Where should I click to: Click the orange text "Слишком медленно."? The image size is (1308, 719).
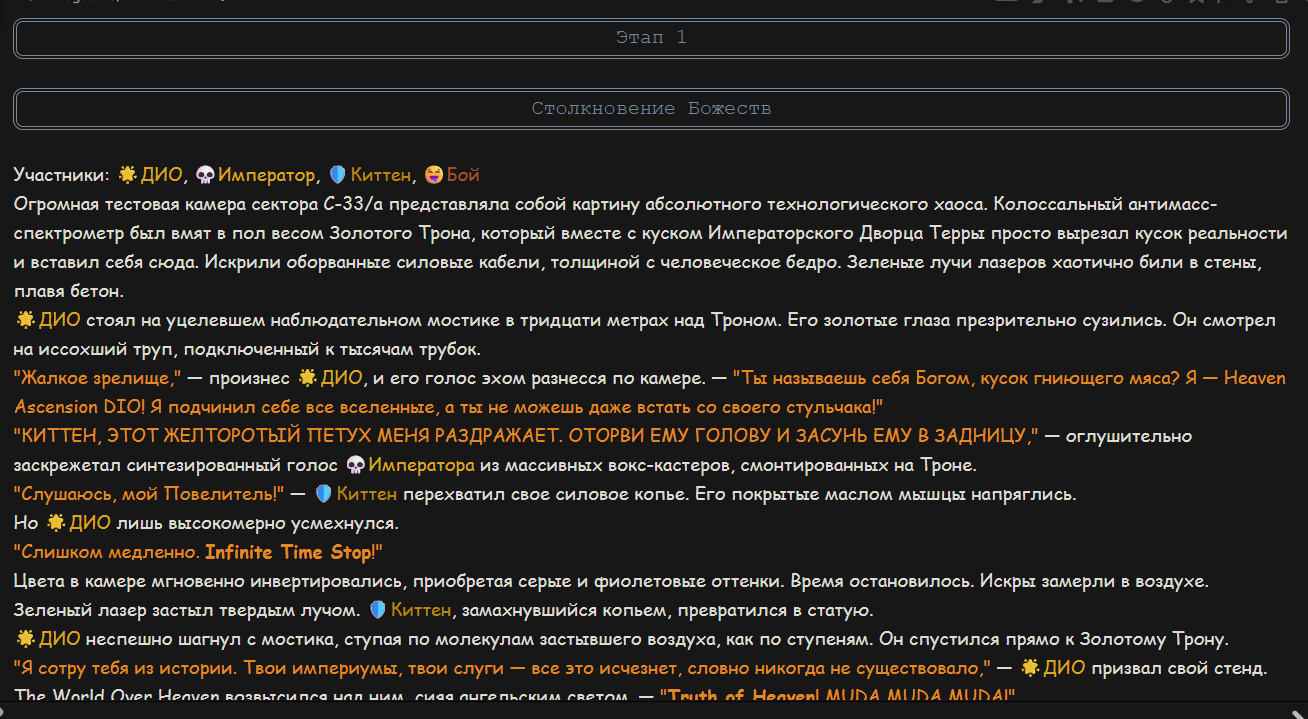coord(107,552)
